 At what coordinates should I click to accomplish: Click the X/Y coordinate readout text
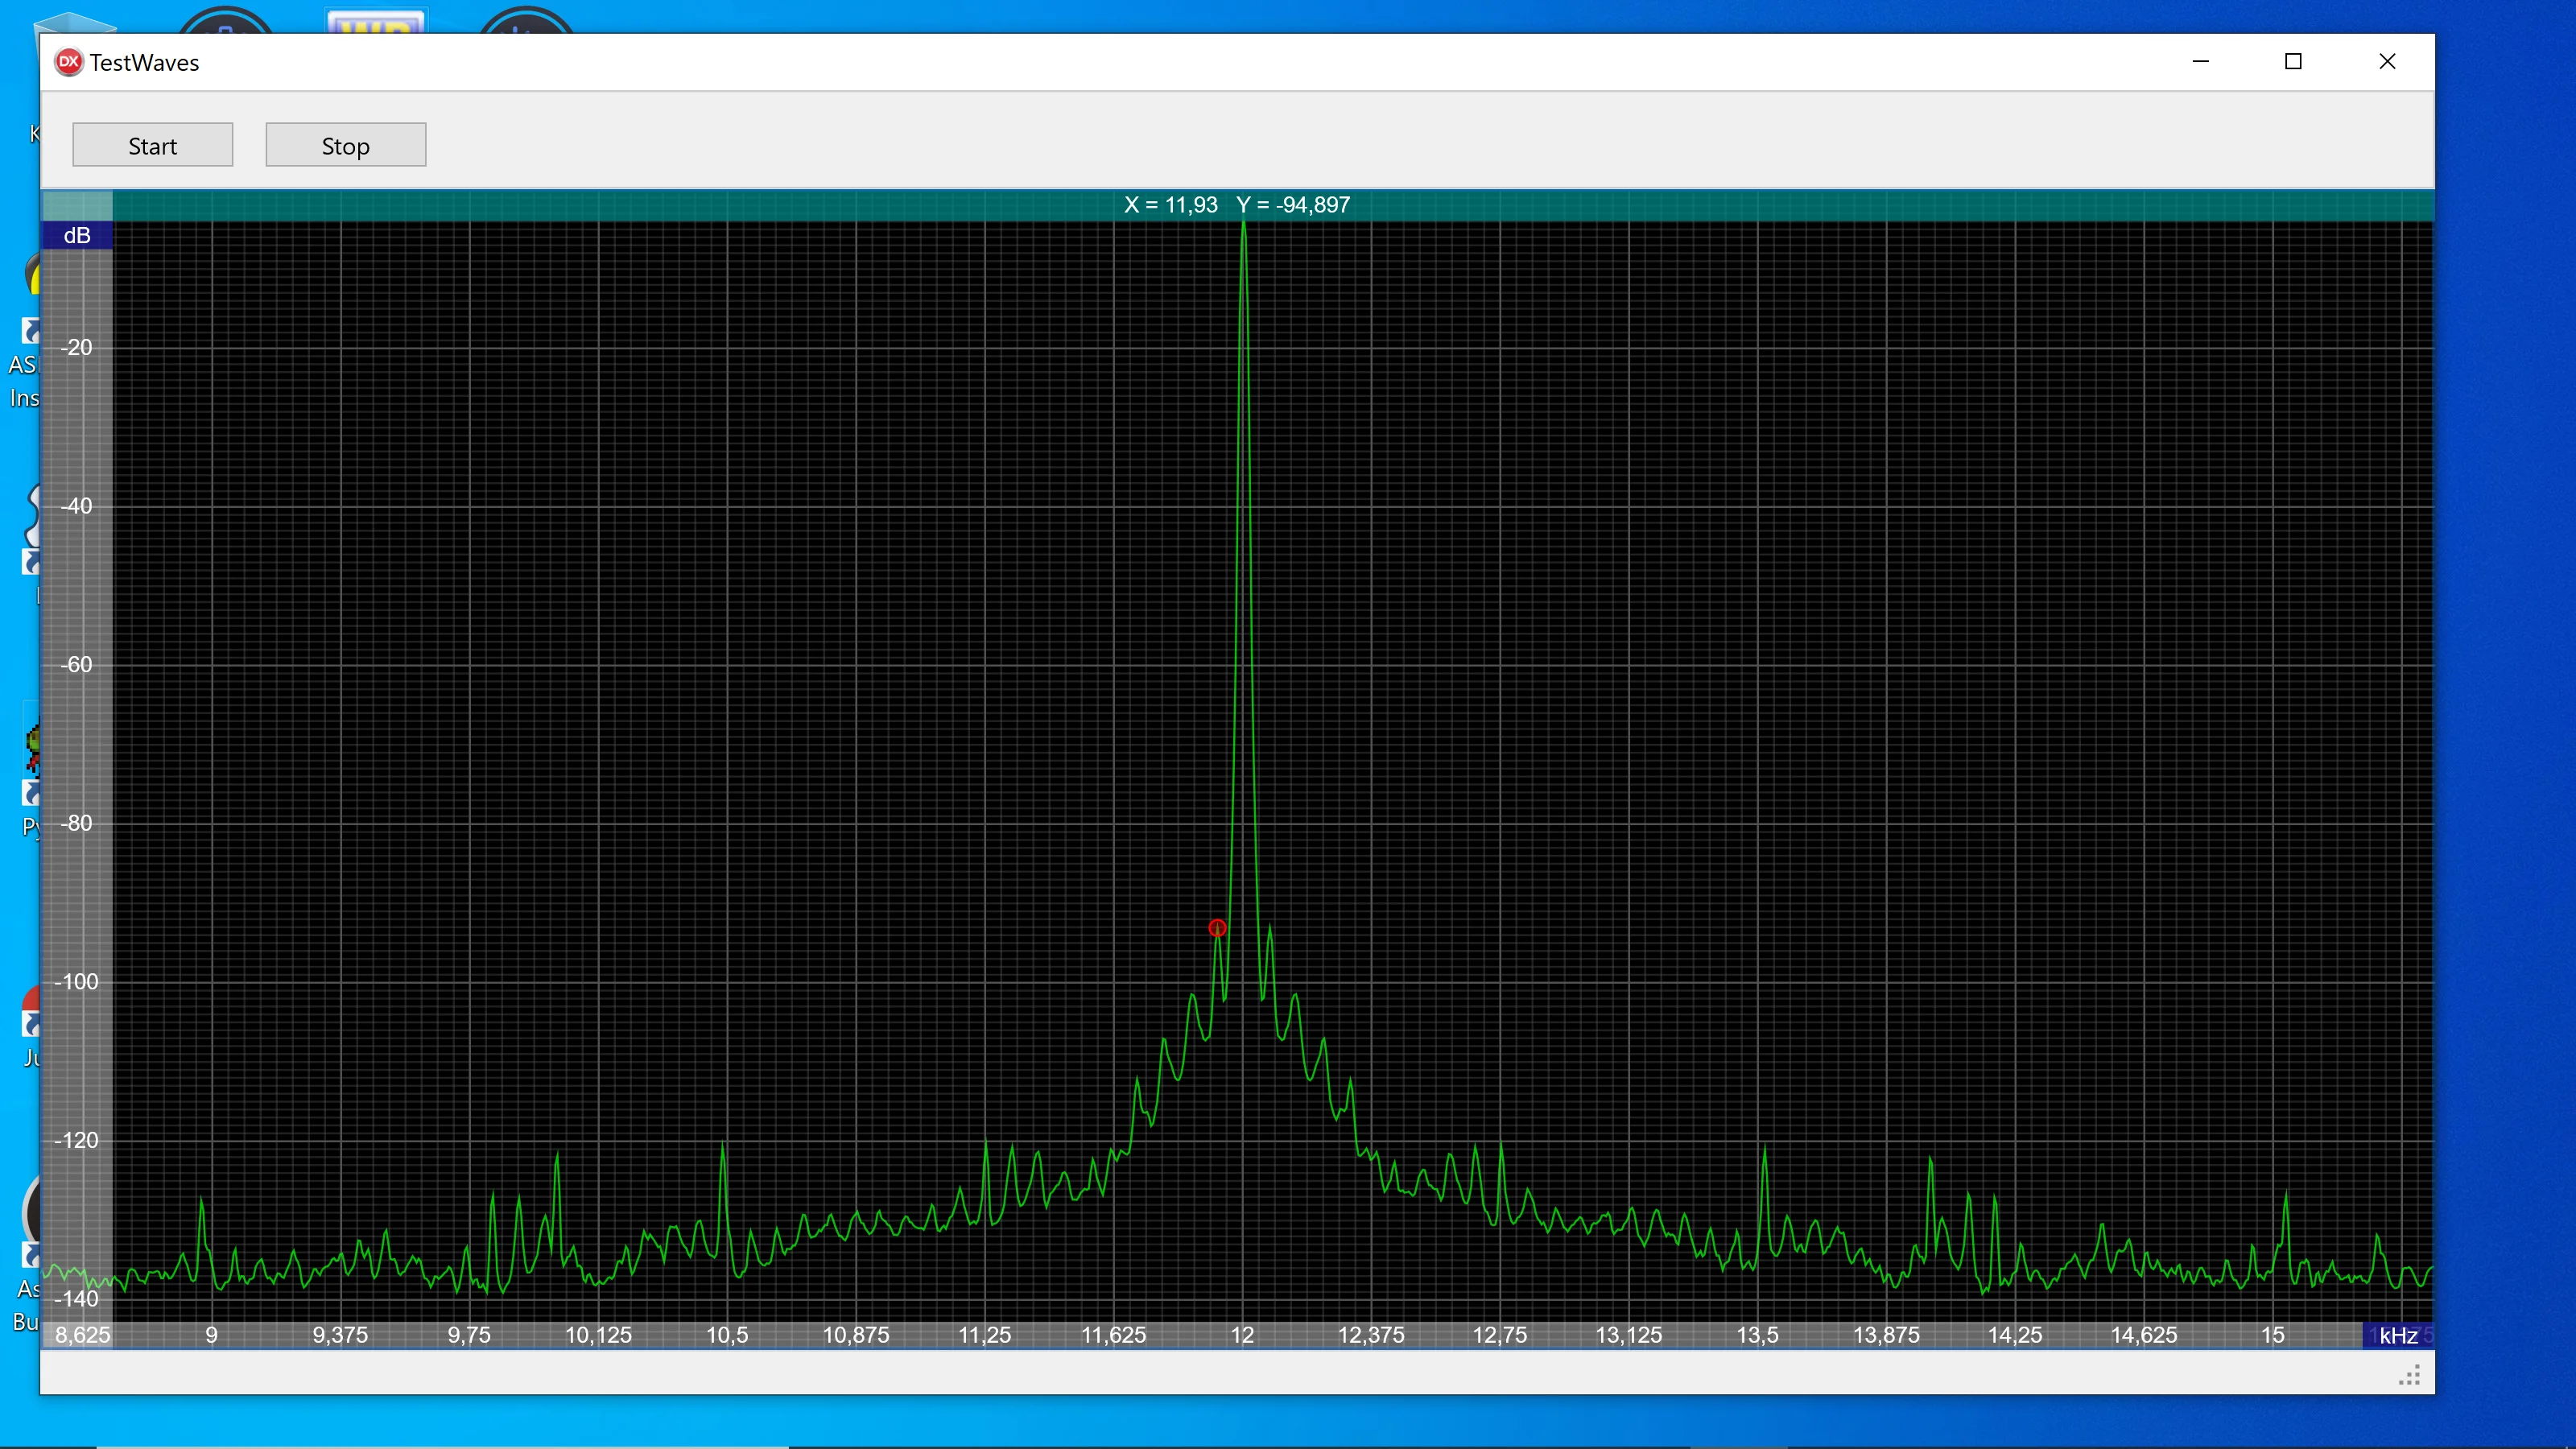[1236, 205]
